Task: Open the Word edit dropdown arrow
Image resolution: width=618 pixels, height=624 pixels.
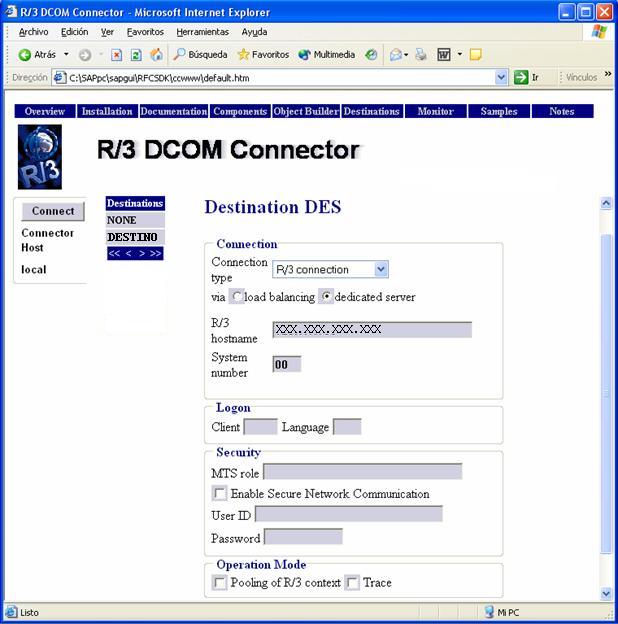Action: tap(460, 54)
